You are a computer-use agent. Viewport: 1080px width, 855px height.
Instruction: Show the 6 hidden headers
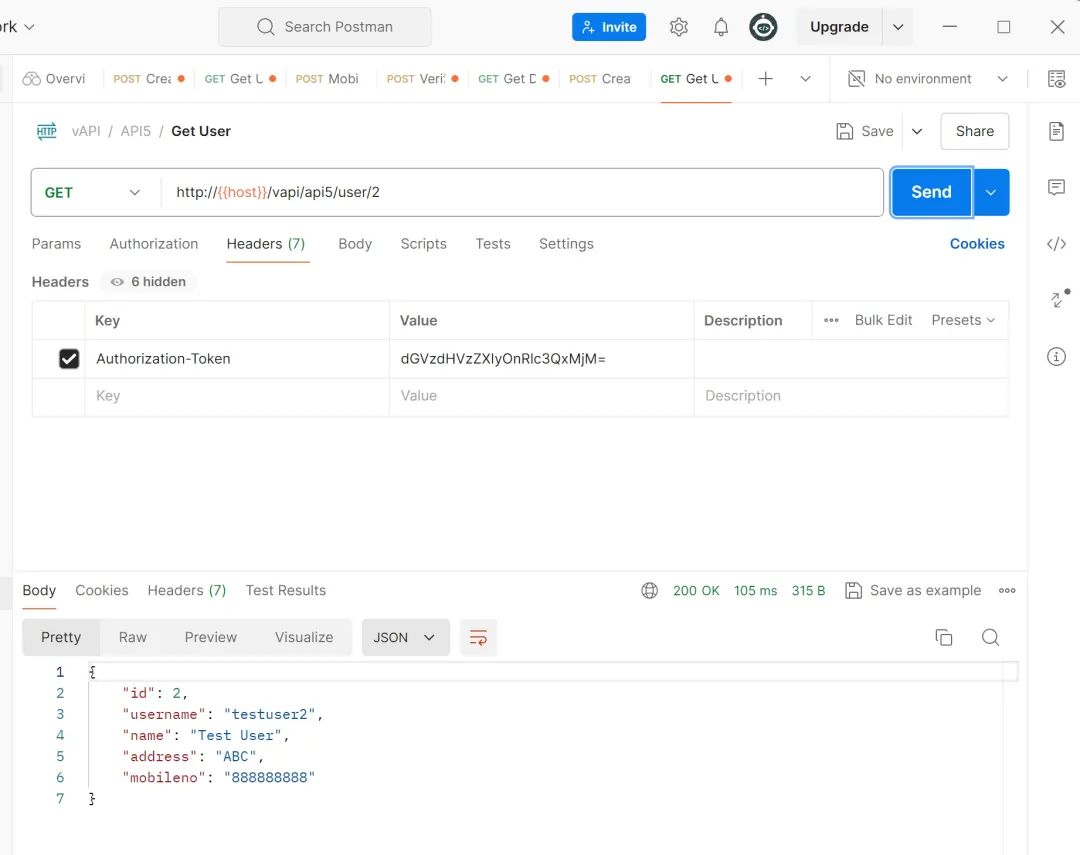pos(149,282)
